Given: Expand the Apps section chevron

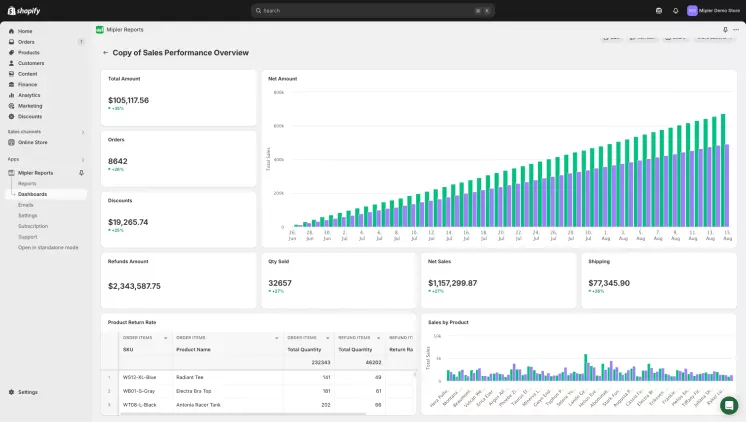Looking at the screenshot, I should point(82,159).
